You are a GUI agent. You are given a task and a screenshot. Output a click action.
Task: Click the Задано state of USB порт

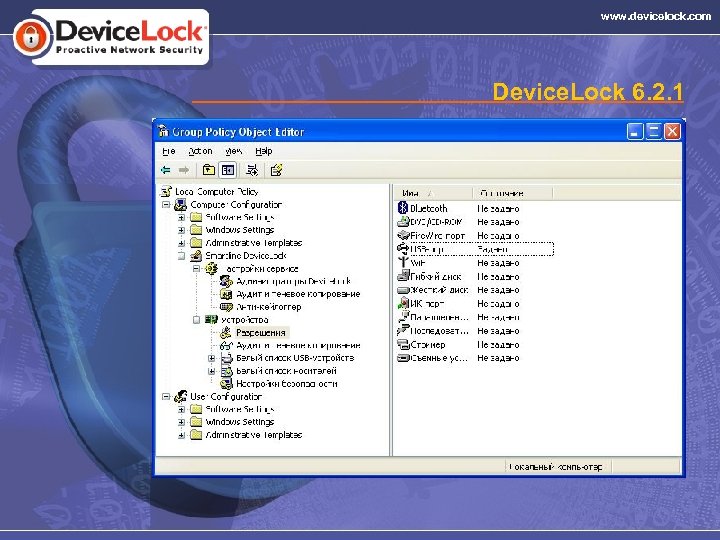click(492, 249)
